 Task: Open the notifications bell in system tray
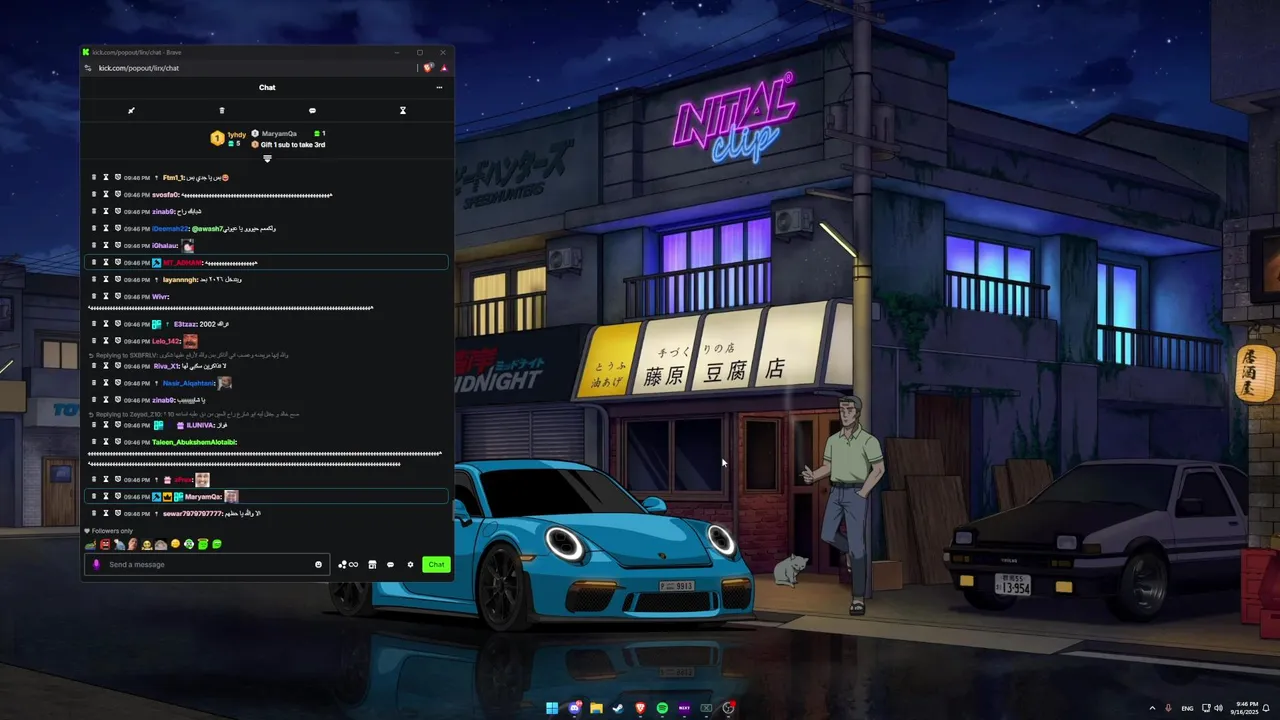(x=1266, y=708)
